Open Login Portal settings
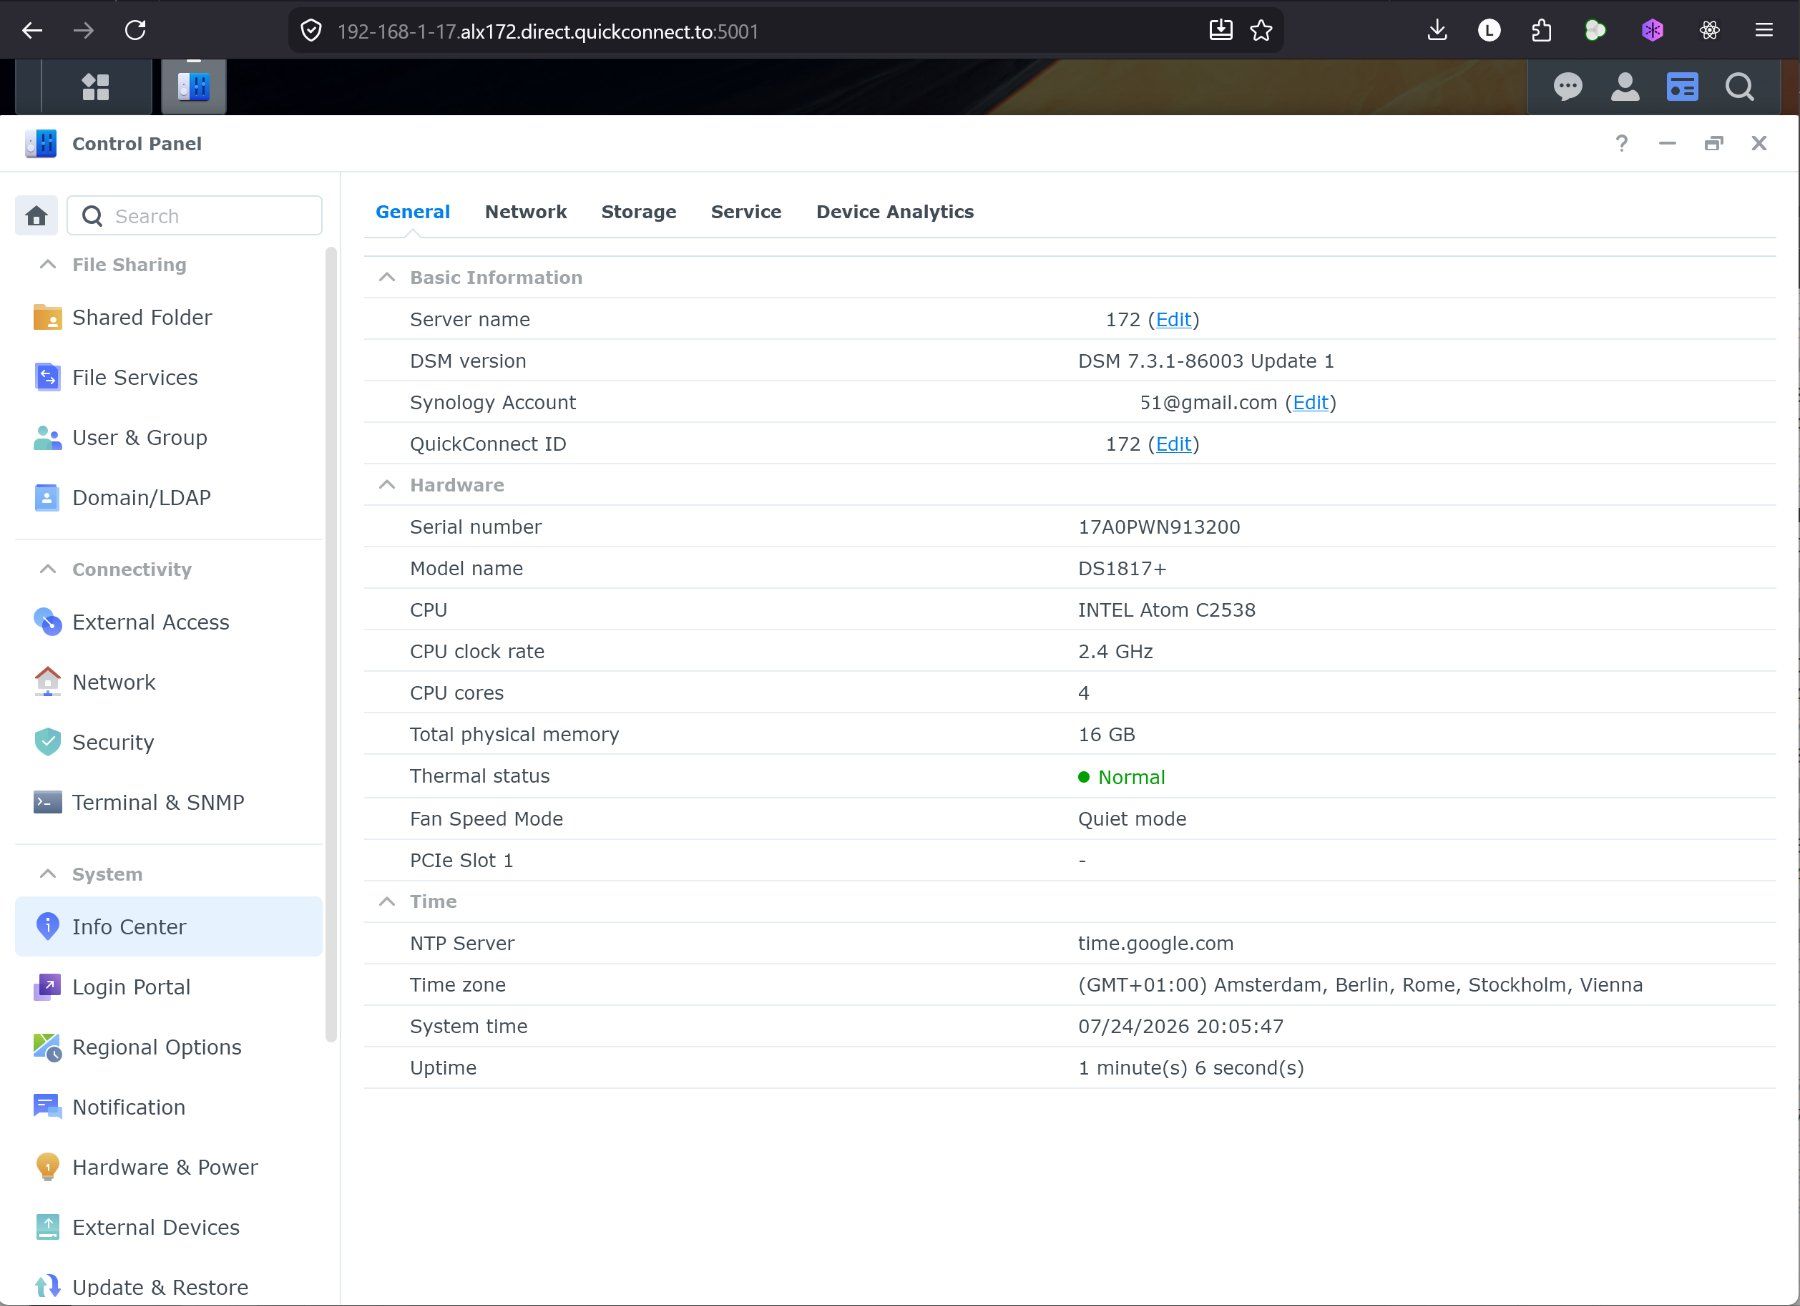The width and height of the screenshot is (1800, 1306). tap(169, 987)
